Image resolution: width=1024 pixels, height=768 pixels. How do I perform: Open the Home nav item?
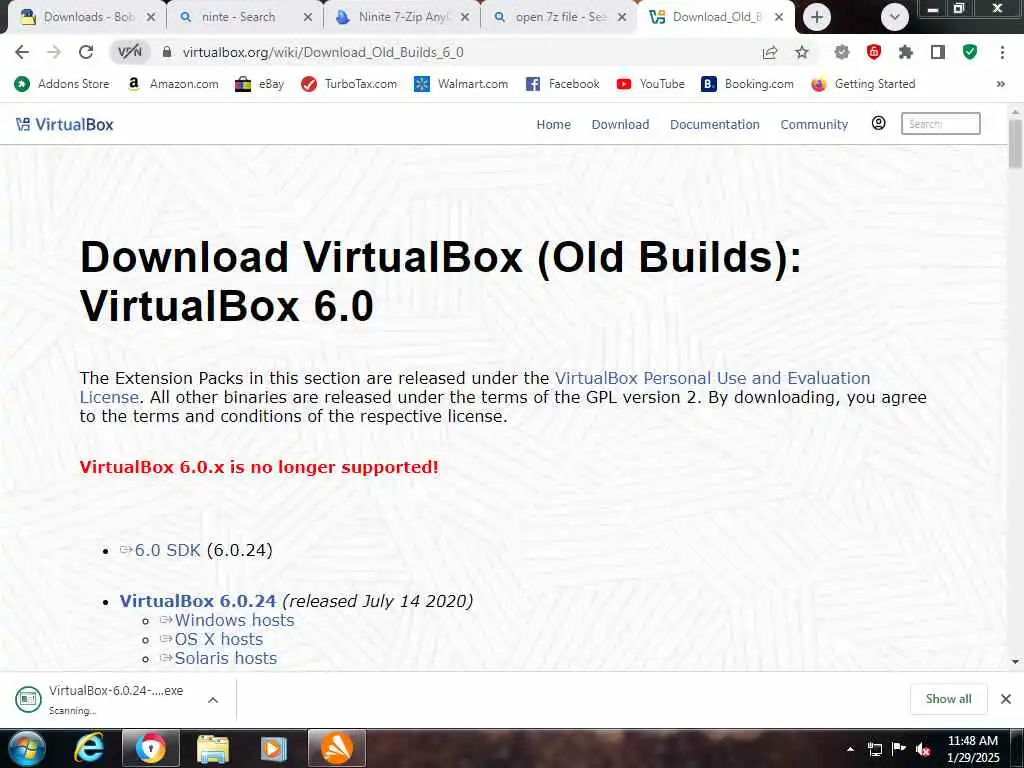tap(554, 124)
